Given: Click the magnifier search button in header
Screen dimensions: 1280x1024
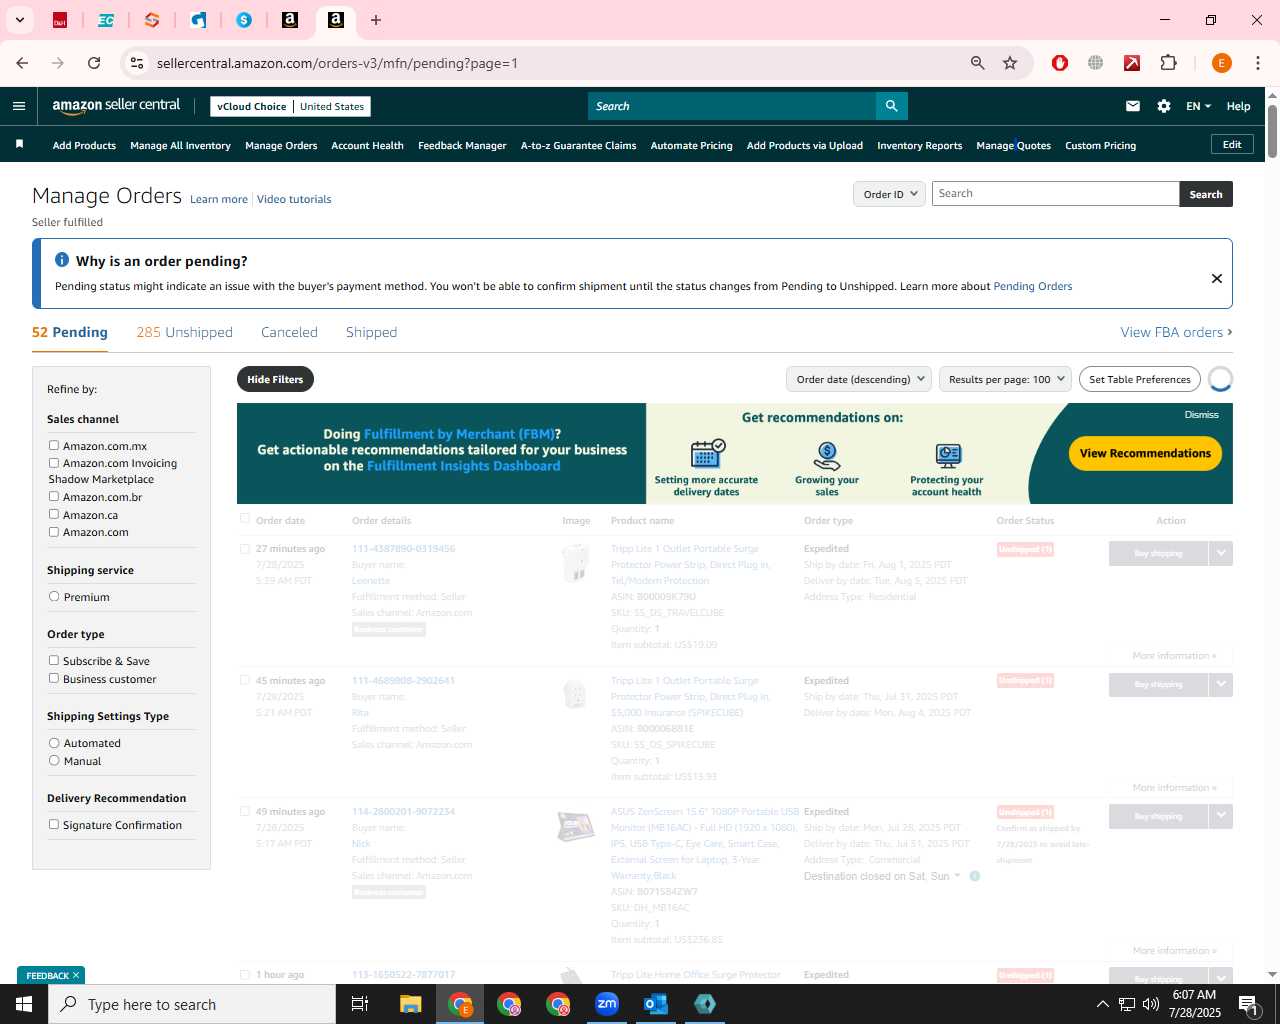Looking at the screenshot, I should coord(891,106).
